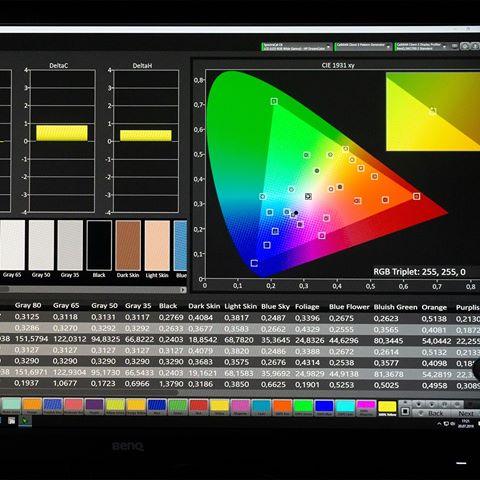Viewport: 480px width, 480px height.
Task: Select the Dark Skin patch swatch
Action: pos(128,245)
